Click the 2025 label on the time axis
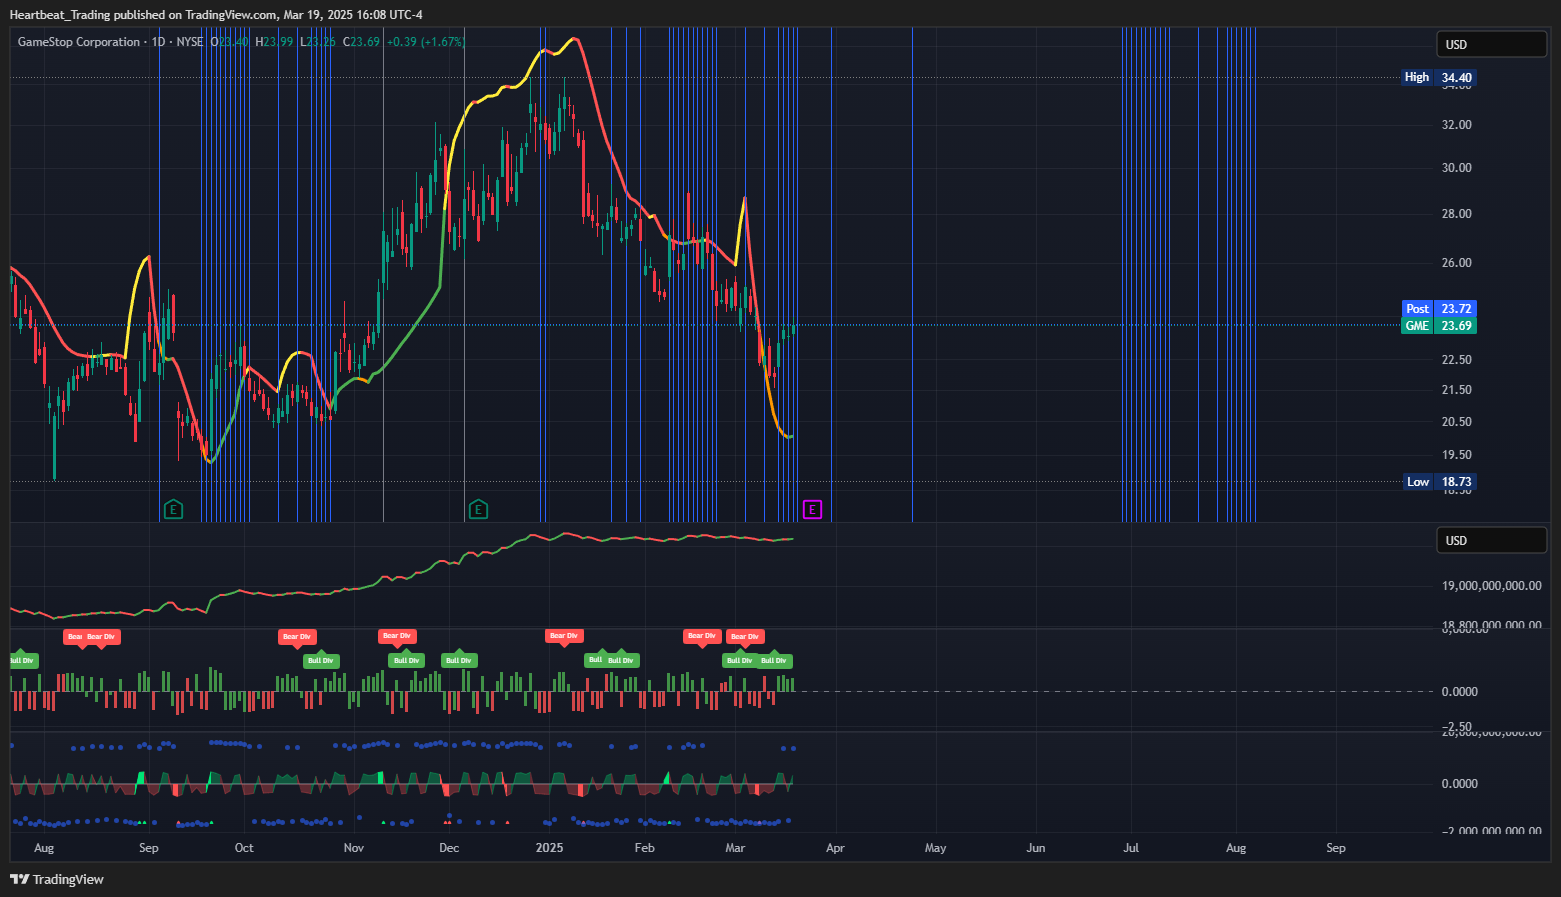The height and width of the screenshot is (897, 1561). click(x=549, y=848)
